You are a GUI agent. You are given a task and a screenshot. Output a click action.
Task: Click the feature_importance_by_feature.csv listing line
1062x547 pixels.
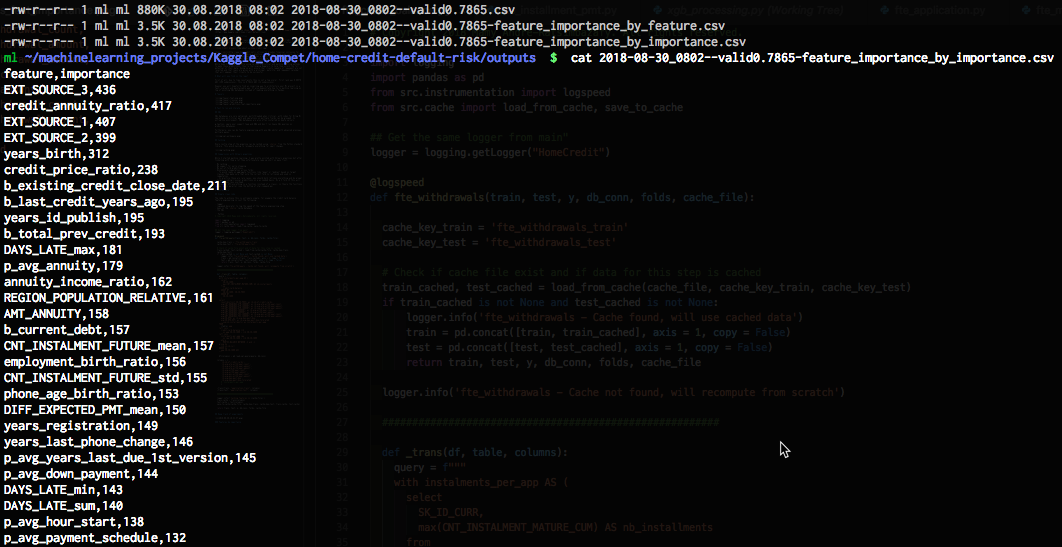click(364, 26)
